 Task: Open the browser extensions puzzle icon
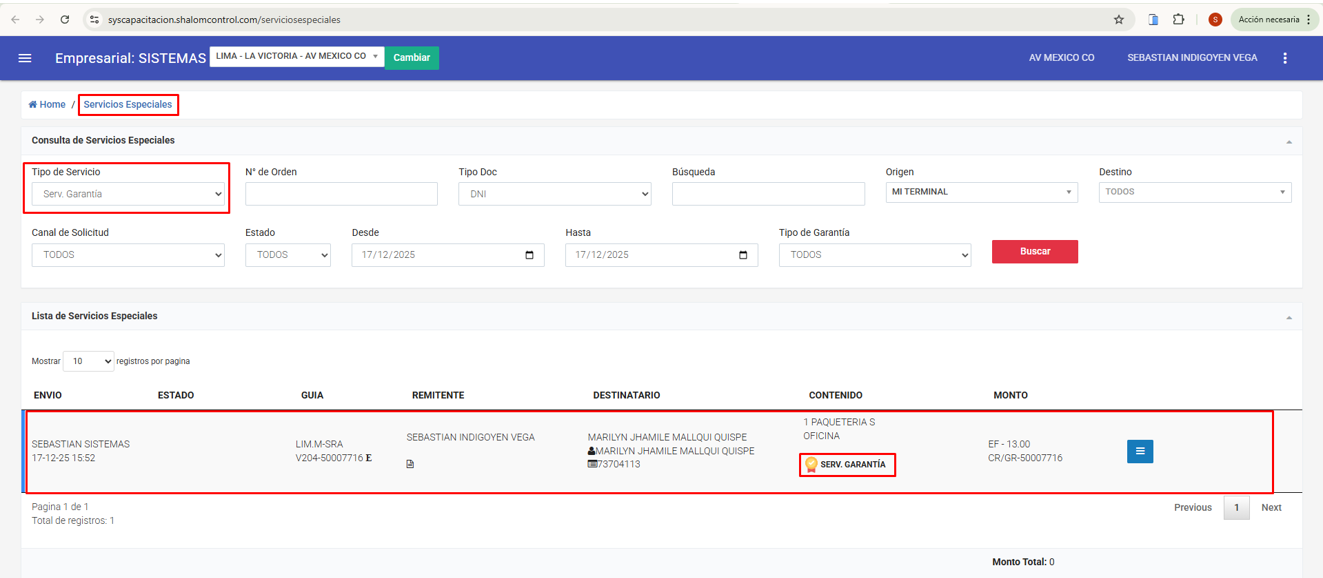point(1179,19)
